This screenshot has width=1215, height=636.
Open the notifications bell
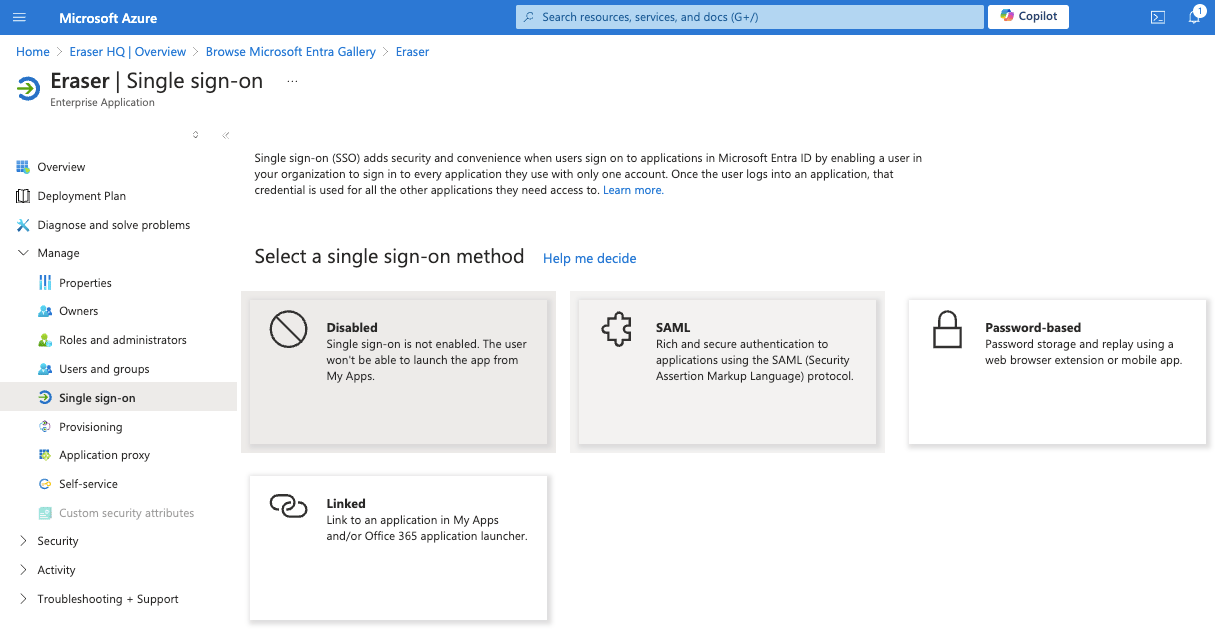click(x=1195, y=17)
